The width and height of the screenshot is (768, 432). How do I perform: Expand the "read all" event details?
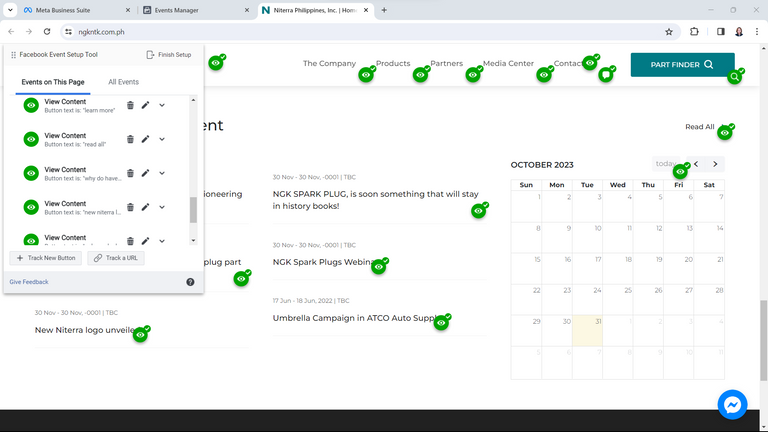(x=162, y=139)
